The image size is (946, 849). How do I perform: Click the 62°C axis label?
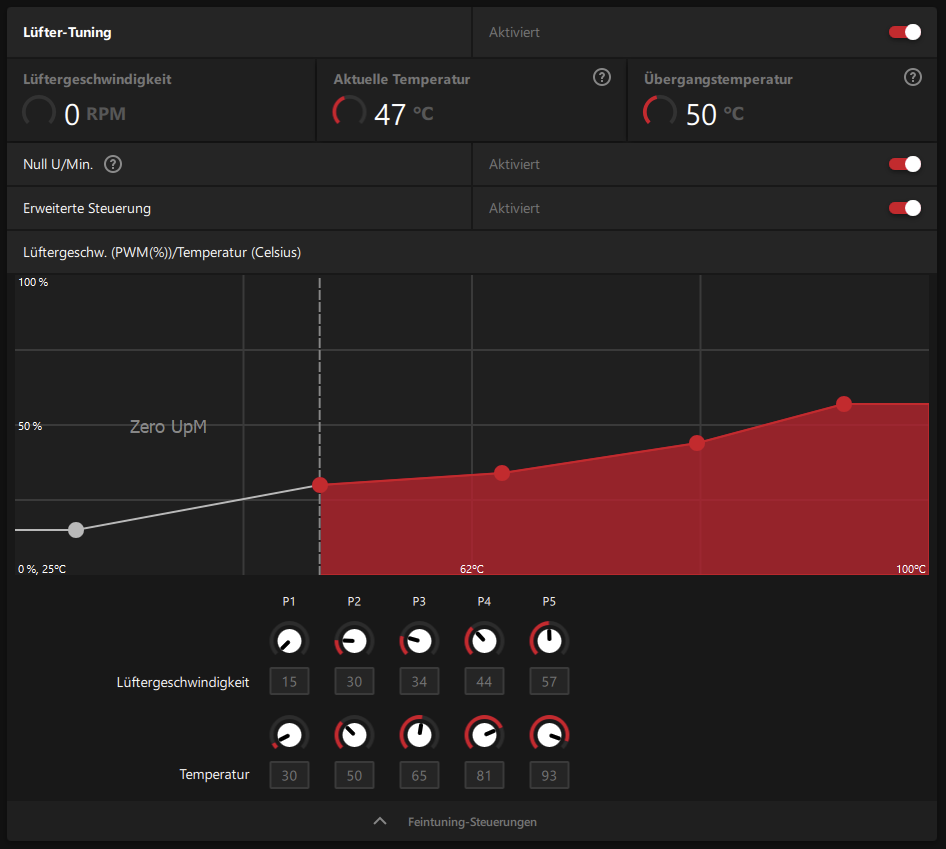(472, 569)
